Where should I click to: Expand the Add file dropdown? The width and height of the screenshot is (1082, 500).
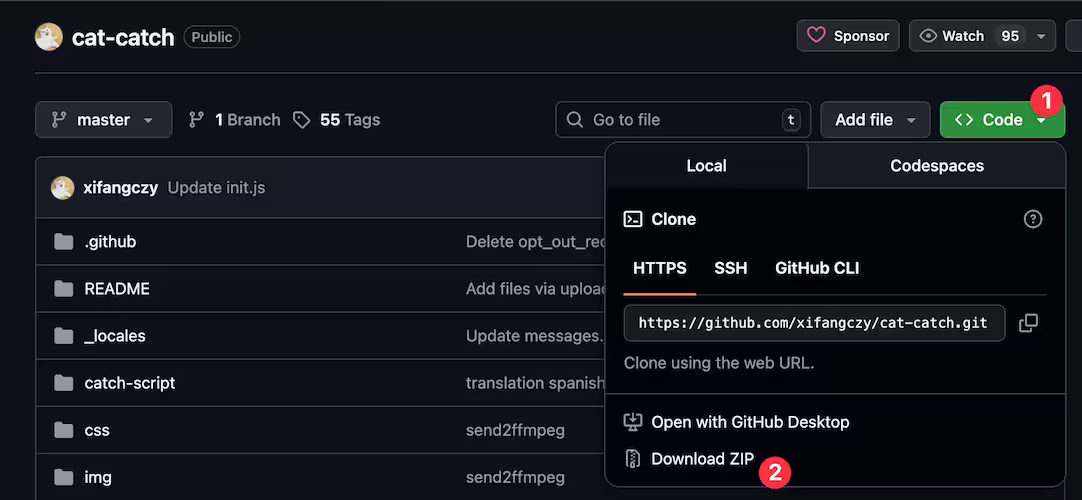coord(875,120)
